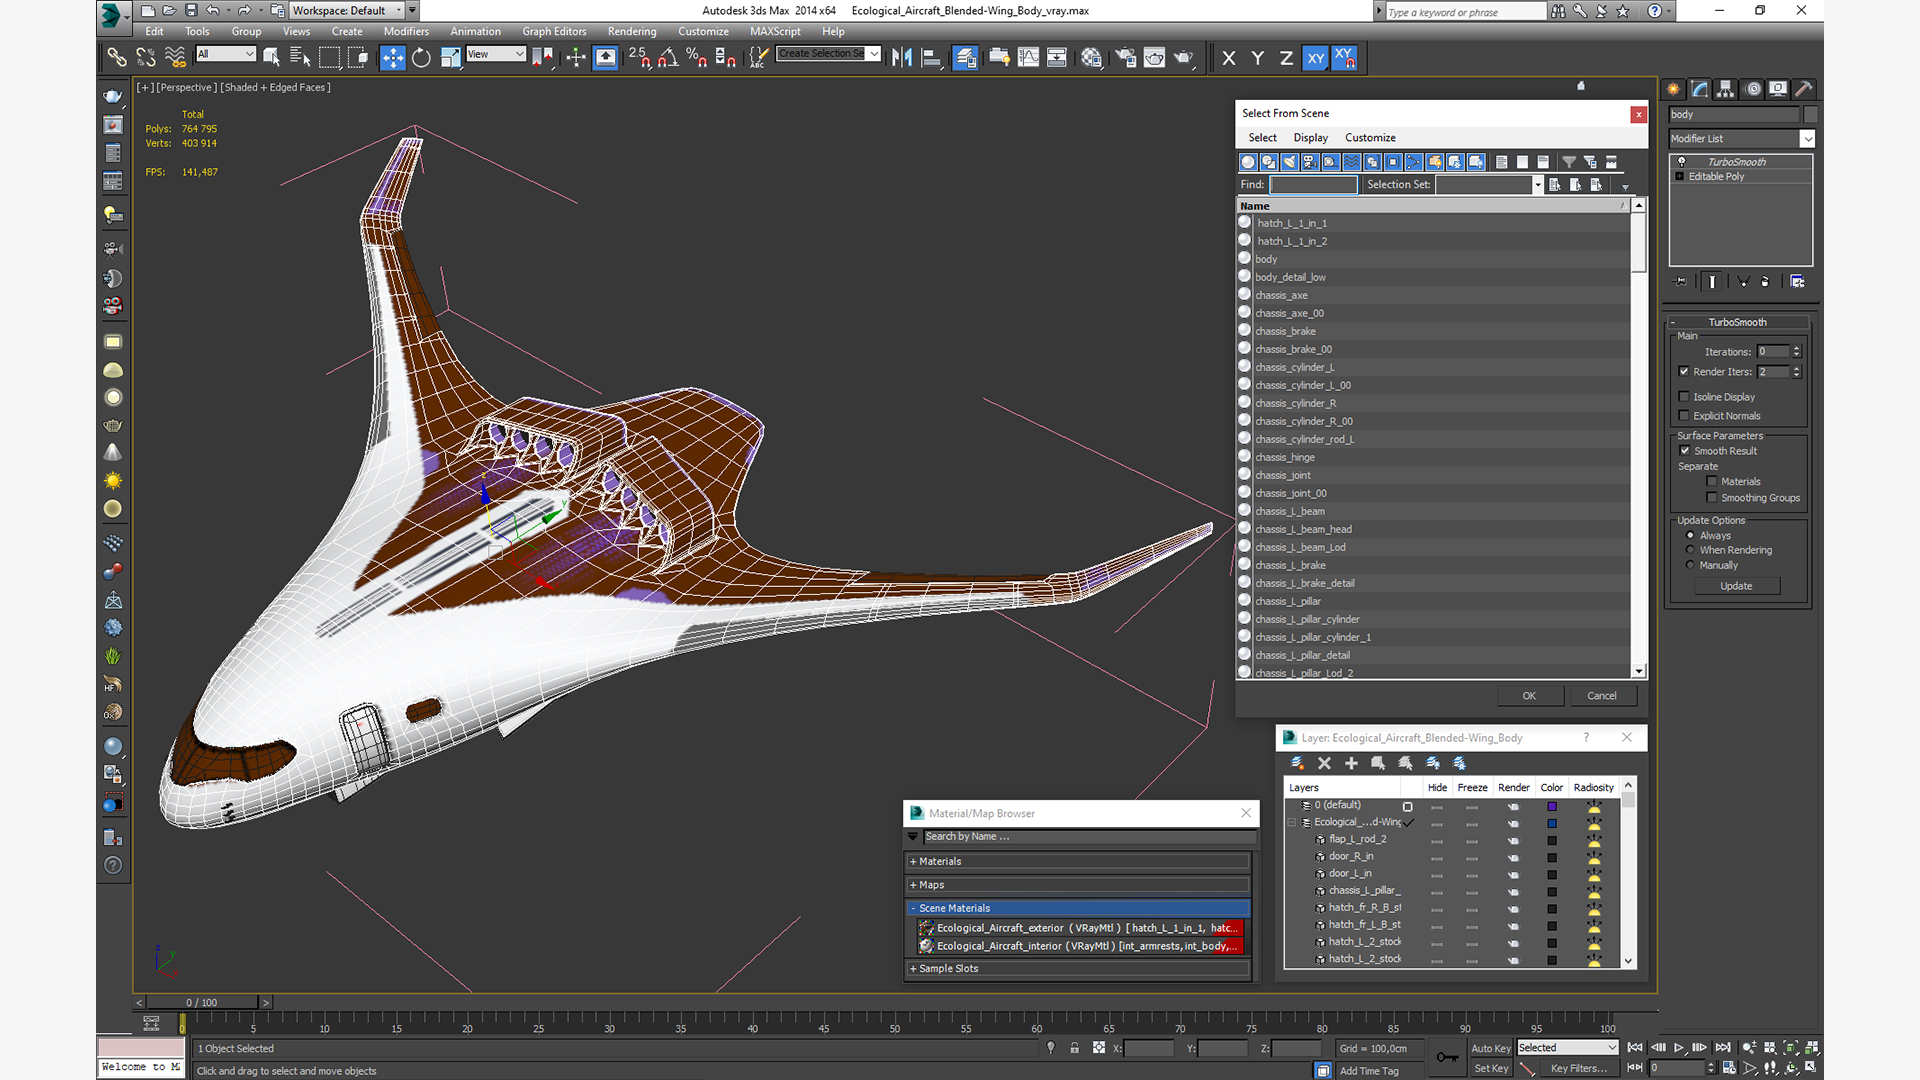Open Create Selection Set dropdown
The image size is (1920, 1080).
pos(829,54)
